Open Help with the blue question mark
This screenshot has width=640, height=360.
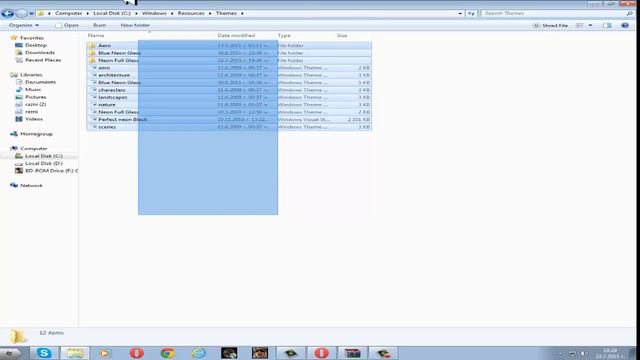625,25
